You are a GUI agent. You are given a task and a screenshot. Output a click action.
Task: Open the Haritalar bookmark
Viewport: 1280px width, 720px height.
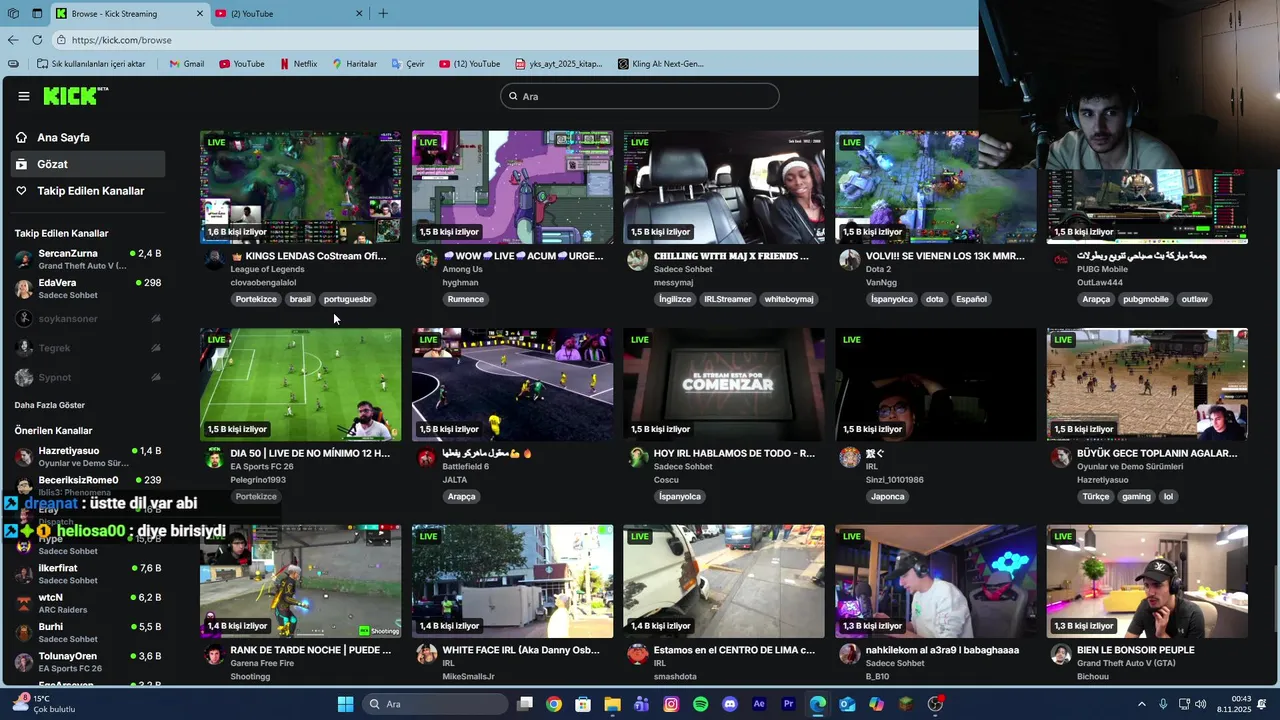coord(354,64)
